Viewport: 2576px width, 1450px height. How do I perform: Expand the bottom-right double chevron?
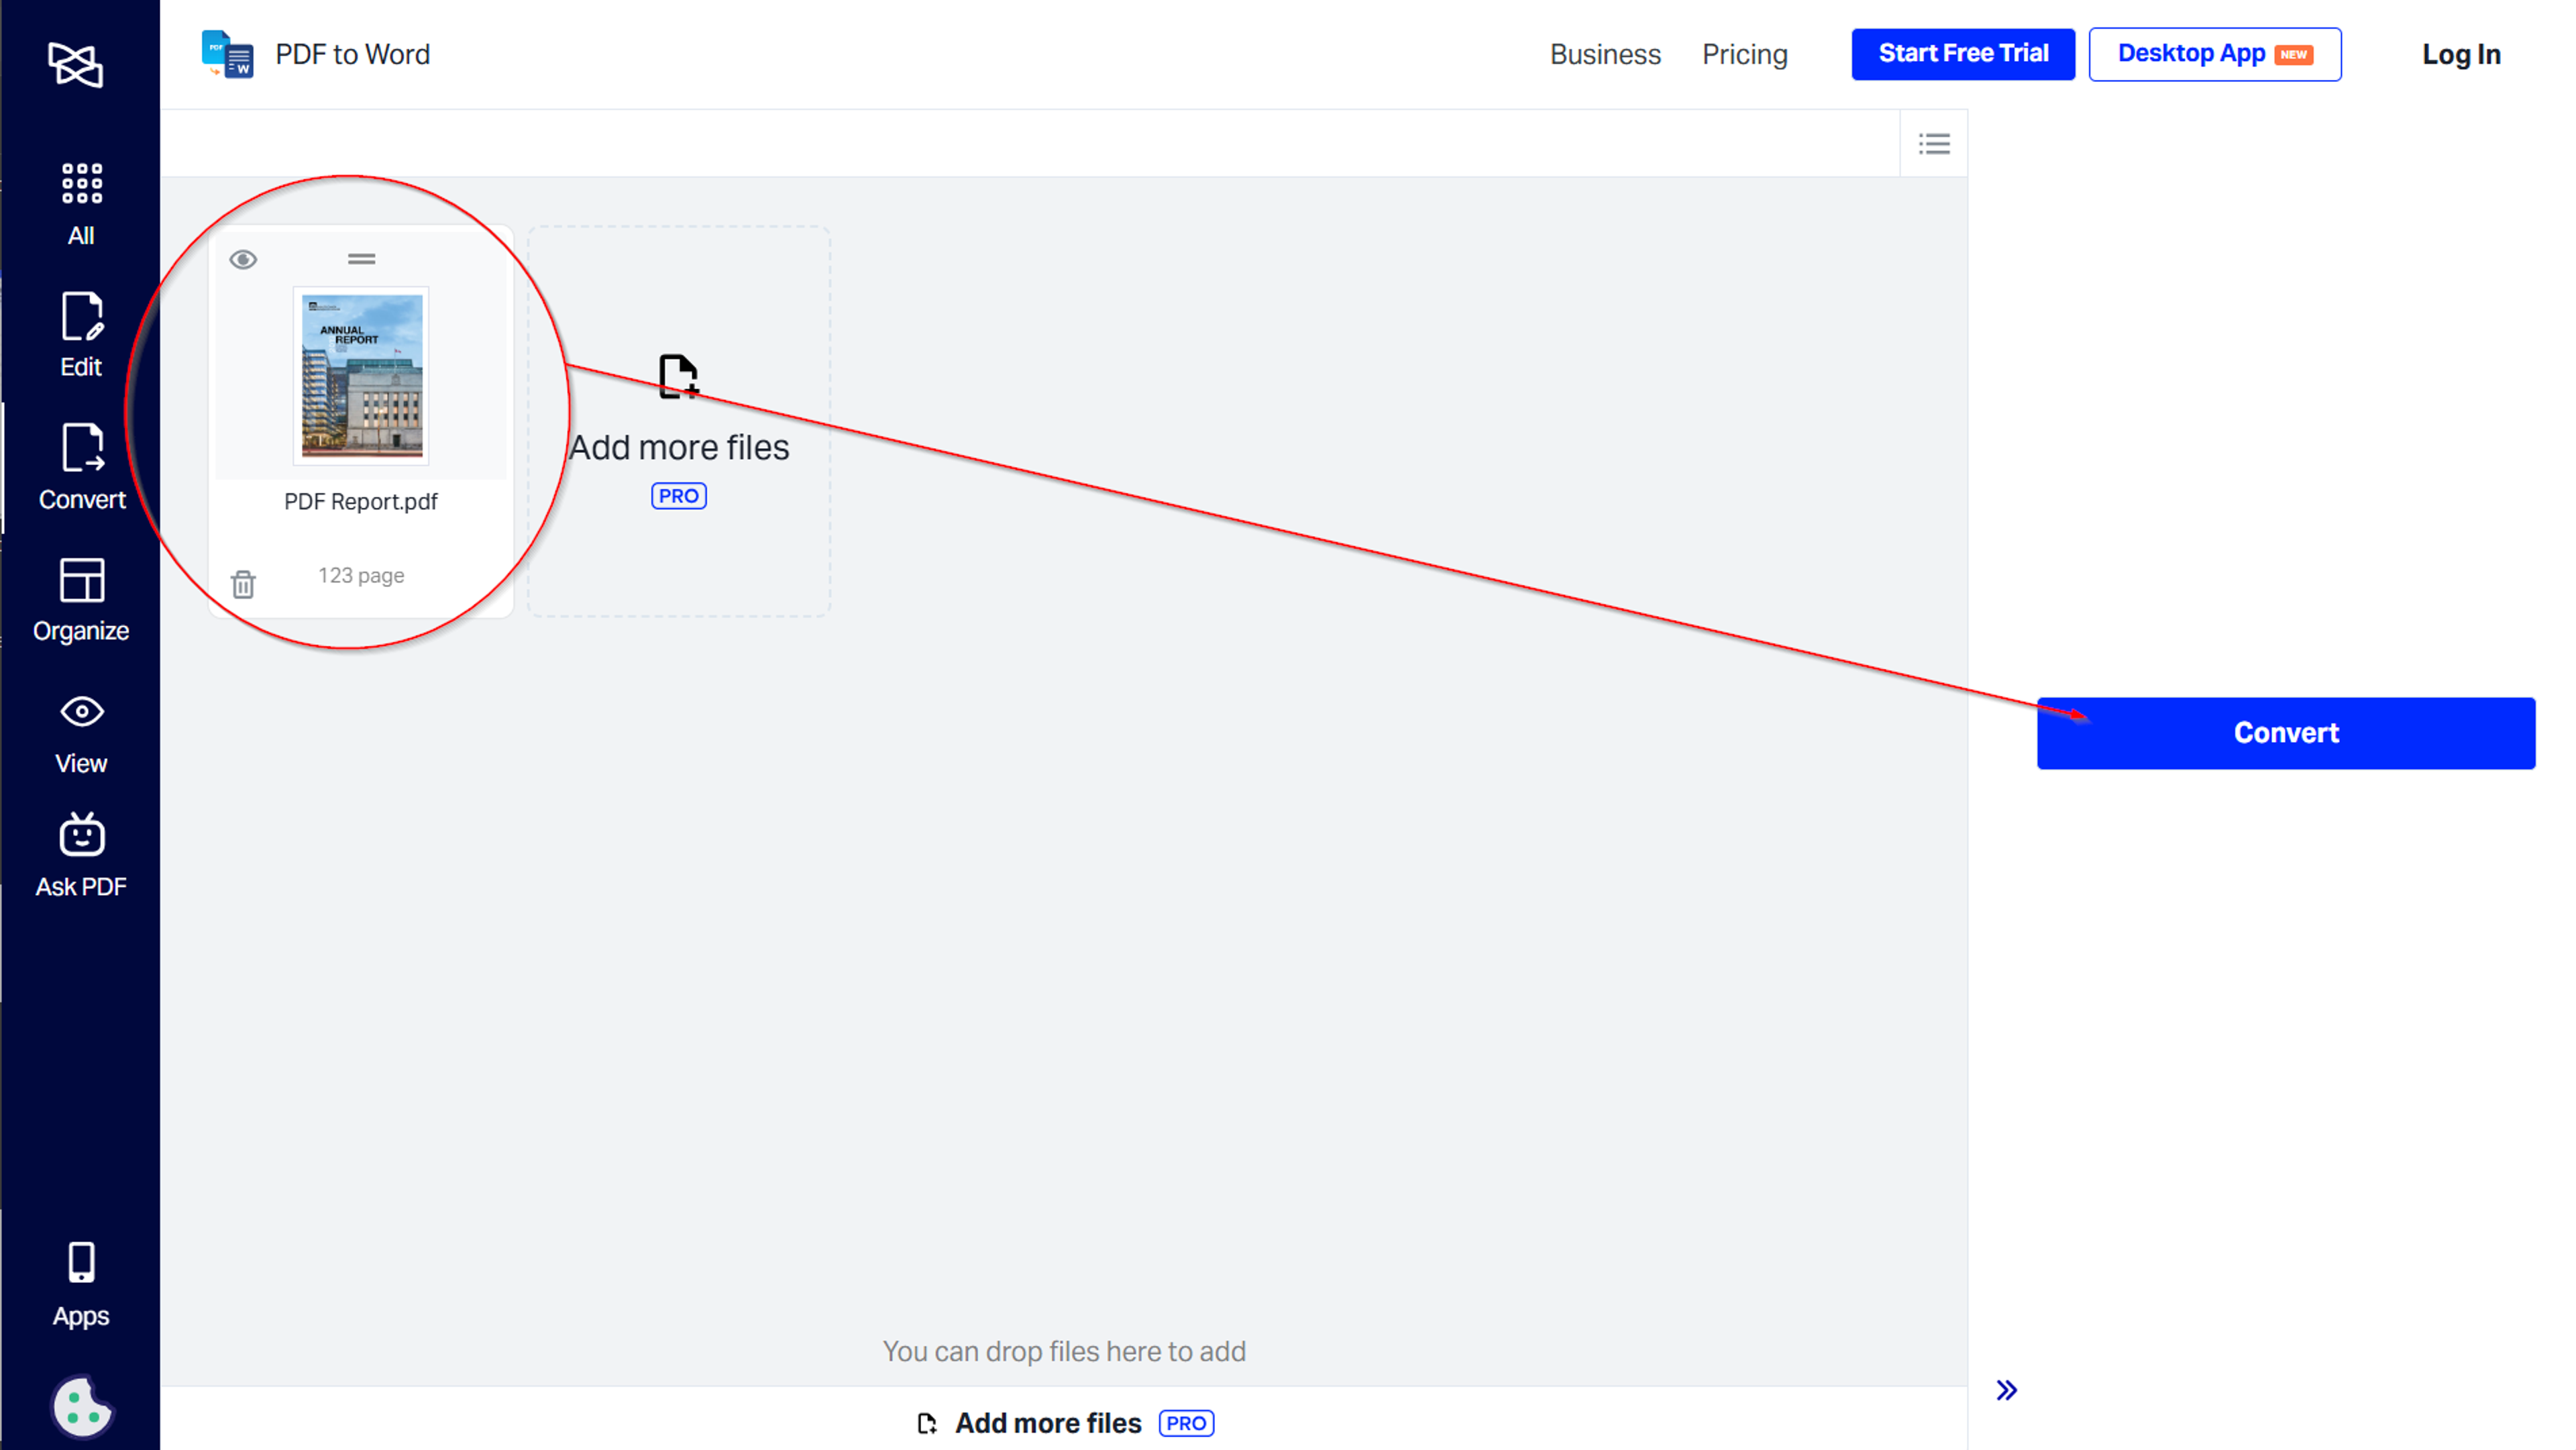tap(2006, 1390)
